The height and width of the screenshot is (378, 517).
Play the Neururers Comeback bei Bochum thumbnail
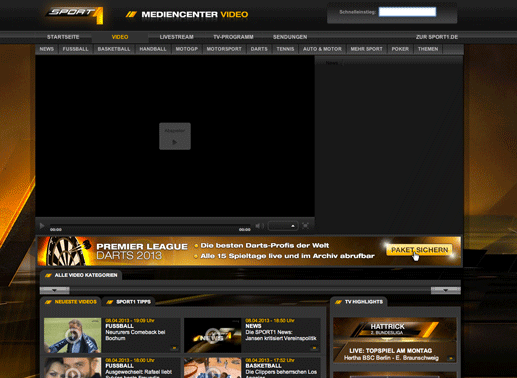(x=72, y=335)
